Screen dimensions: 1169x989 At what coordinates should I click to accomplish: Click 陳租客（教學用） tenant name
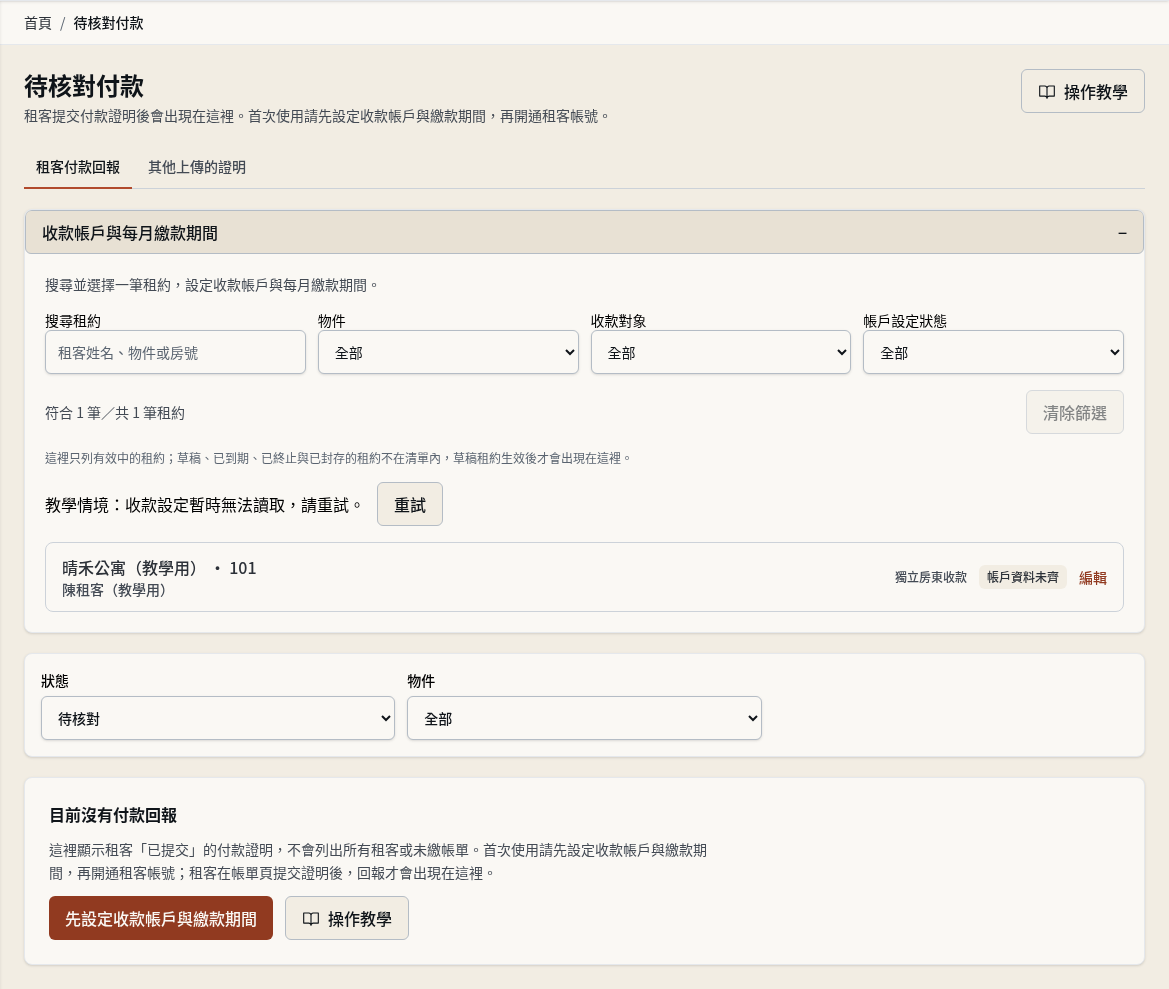[x=114, y=590]
